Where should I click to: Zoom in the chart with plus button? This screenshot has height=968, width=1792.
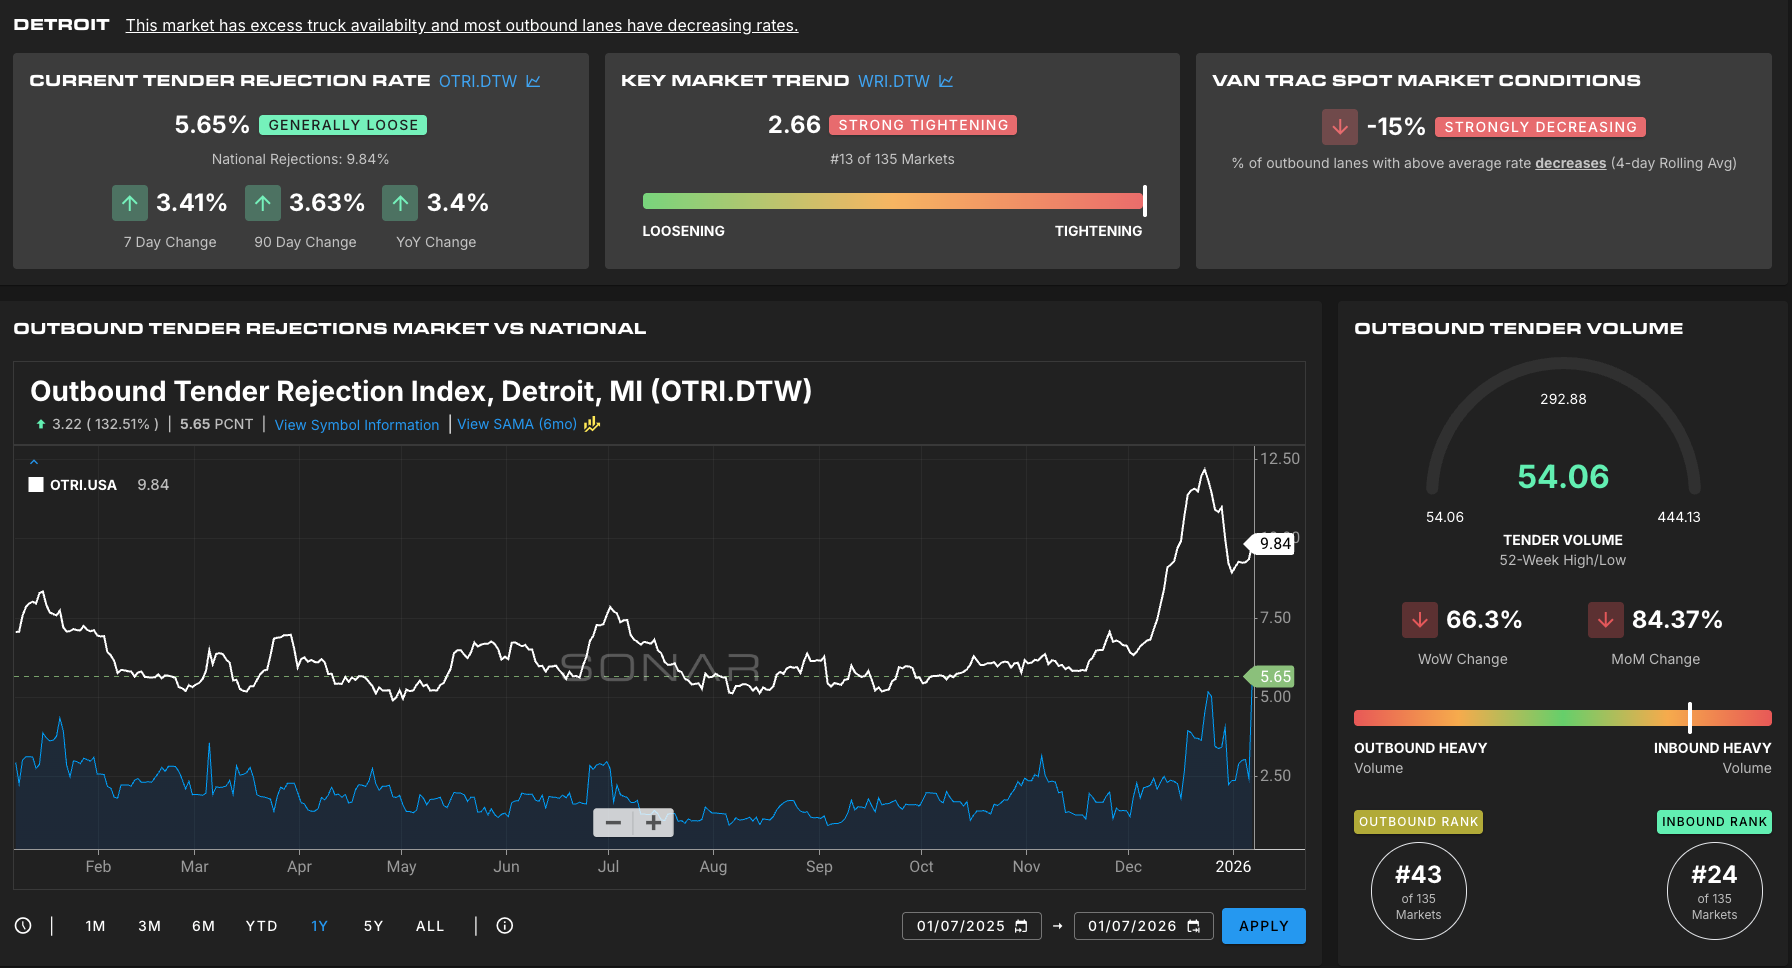[653, 823]
